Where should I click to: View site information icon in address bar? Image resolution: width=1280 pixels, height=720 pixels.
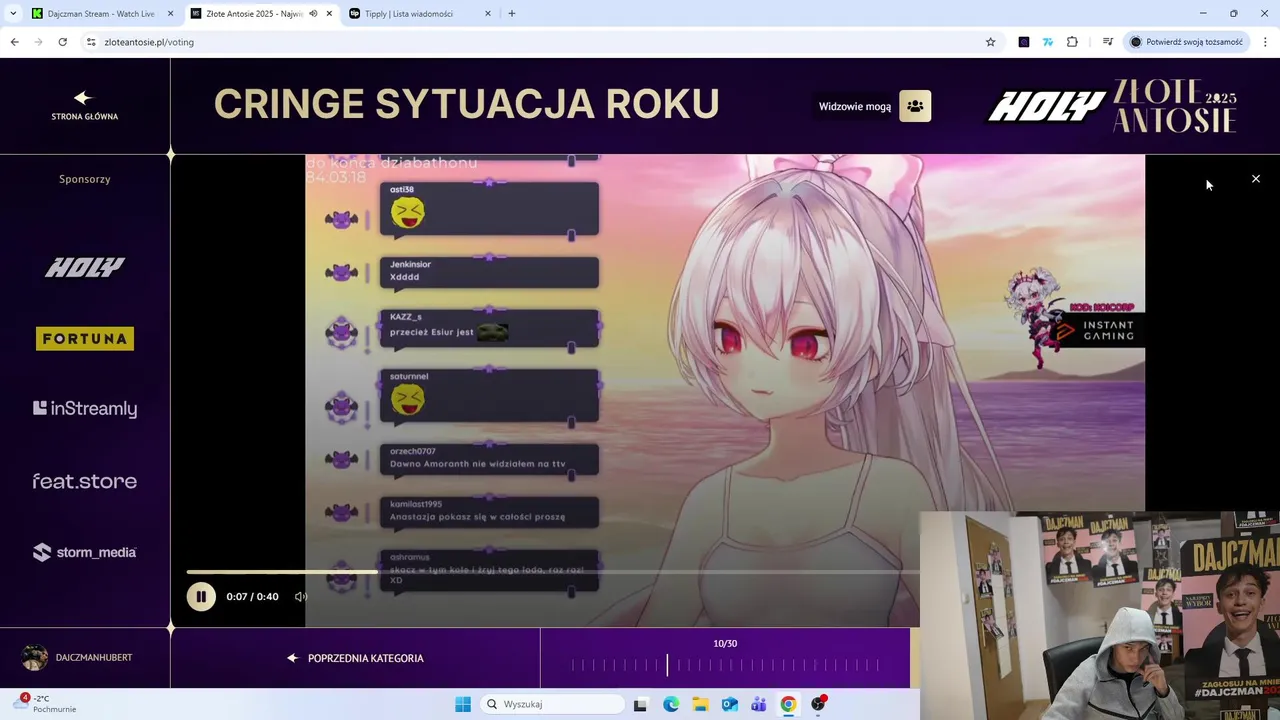[91, 42]
